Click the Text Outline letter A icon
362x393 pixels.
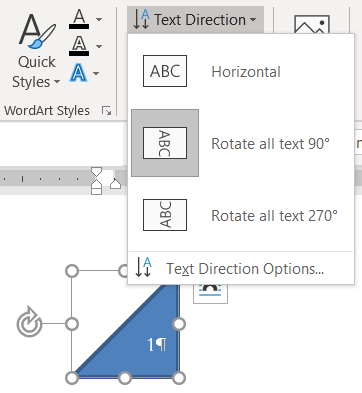[x=79, y=46]
